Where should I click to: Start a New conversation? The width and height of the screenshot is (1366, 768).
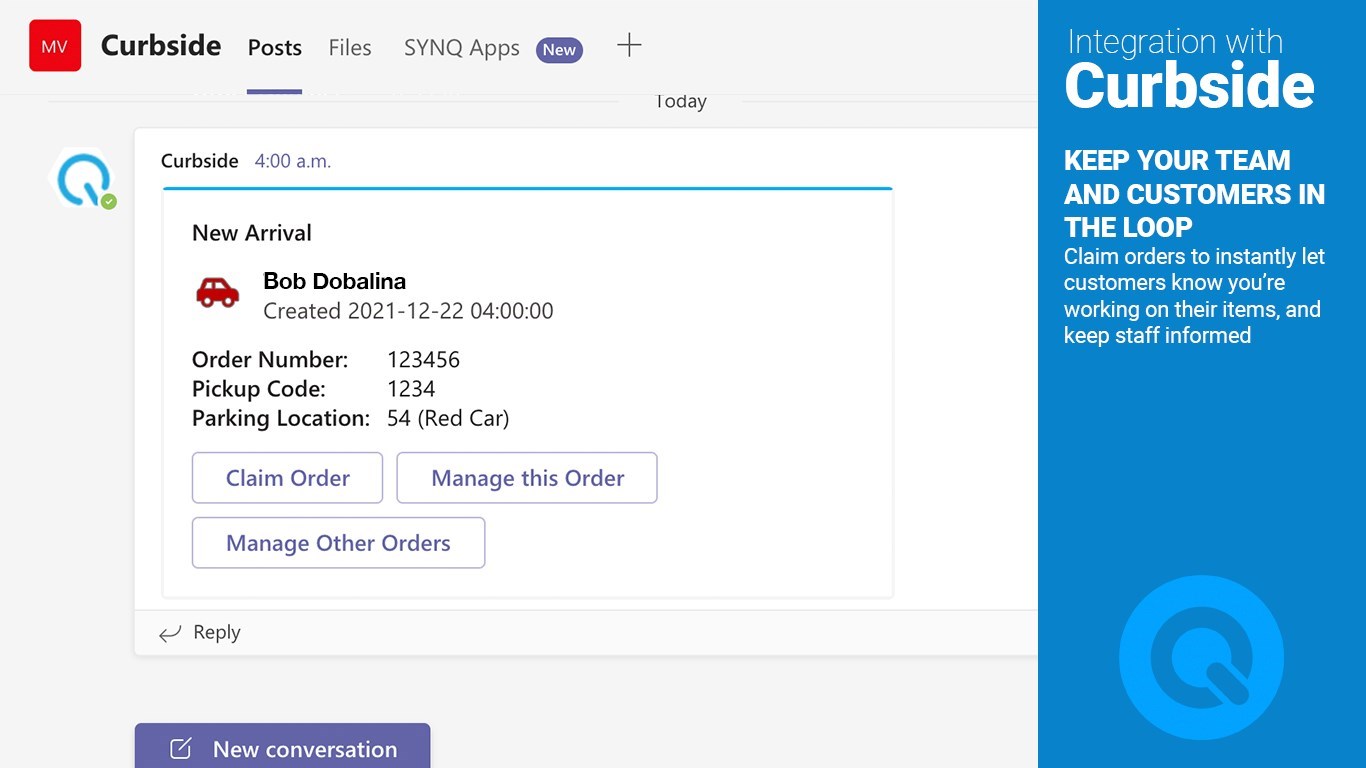pos(283,748)
